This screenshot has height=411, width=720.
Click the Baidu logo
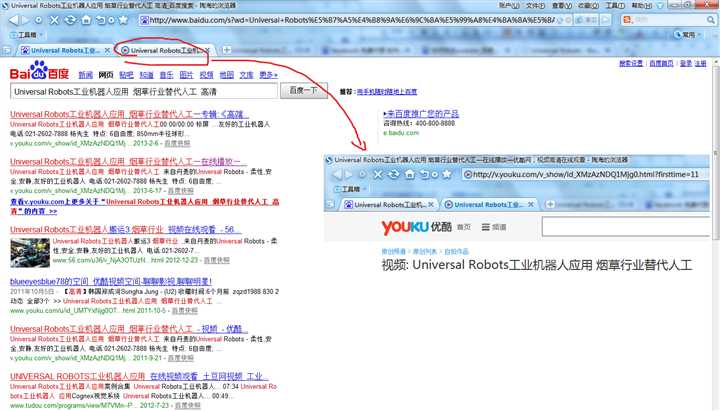click(39, 71)
